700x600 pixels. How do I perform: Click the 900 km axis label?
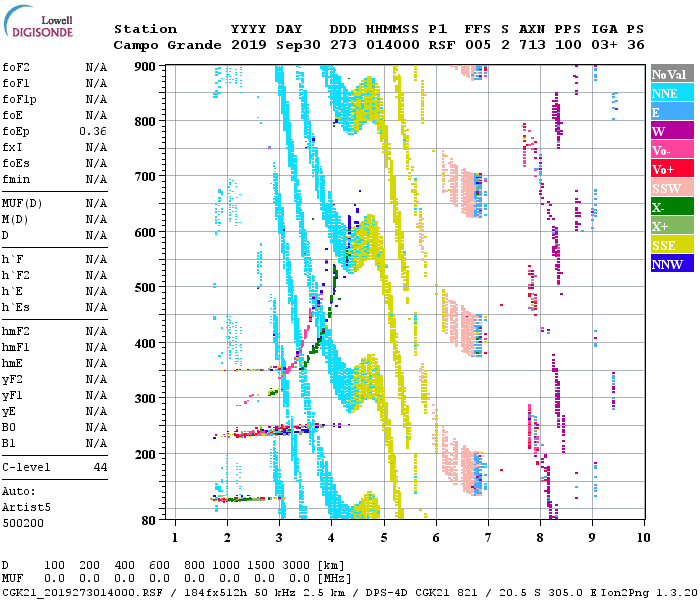click(x=145, y=67)
